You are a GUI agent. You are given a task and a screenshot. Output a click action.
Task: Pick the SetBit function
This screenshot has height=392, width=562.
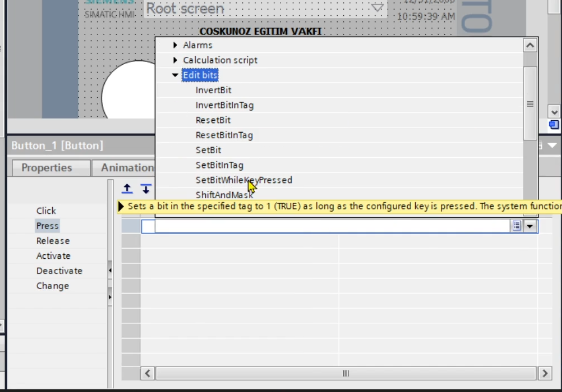point(208,150)
